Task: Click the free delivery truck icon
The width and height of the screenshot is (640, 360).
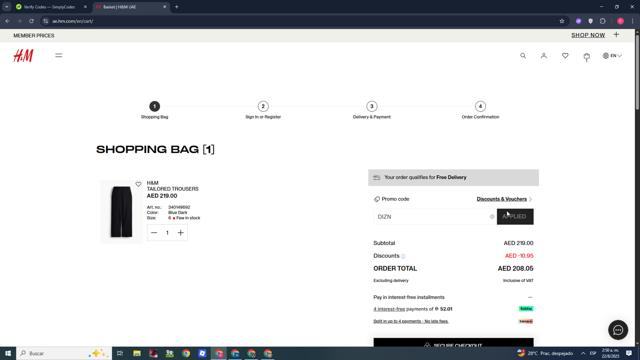Action: click(377, 178)
